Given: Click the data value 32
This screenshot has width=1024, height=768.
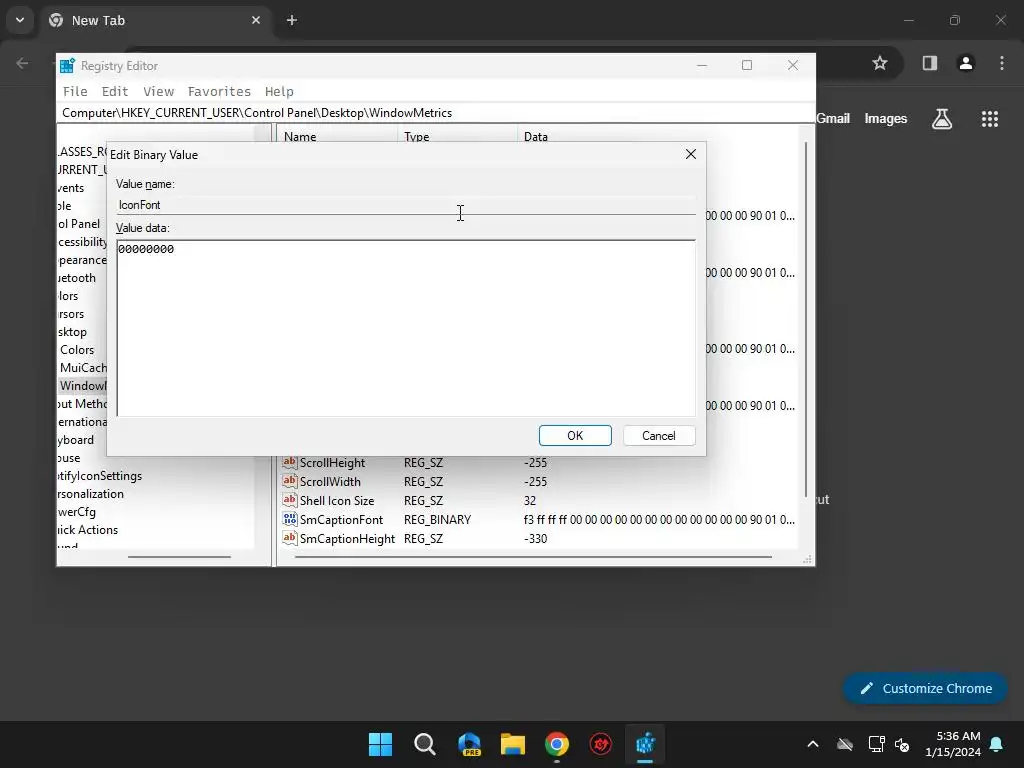Looking at the screenshot, I should tap(530, 500).
